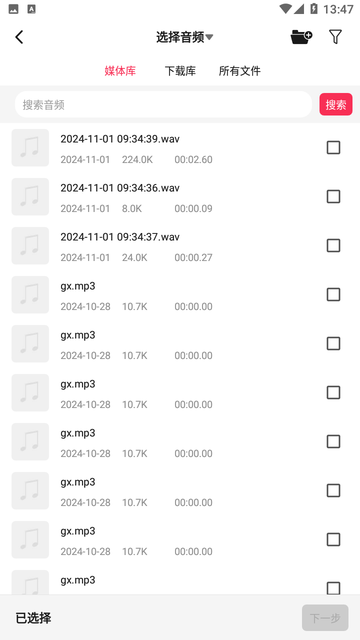Open the picture notification icon in status bar

tap(13, 9)
